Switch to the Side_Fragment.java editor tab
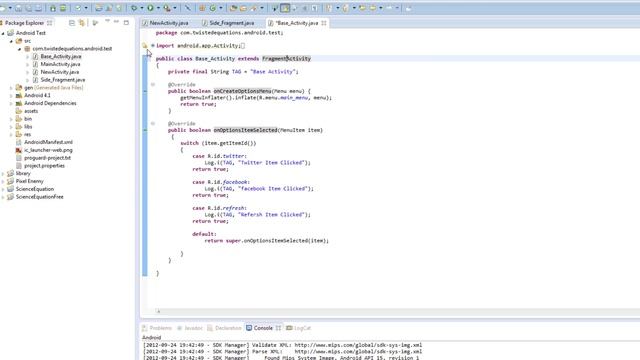 pyautogui.click(x=229, y=23)
